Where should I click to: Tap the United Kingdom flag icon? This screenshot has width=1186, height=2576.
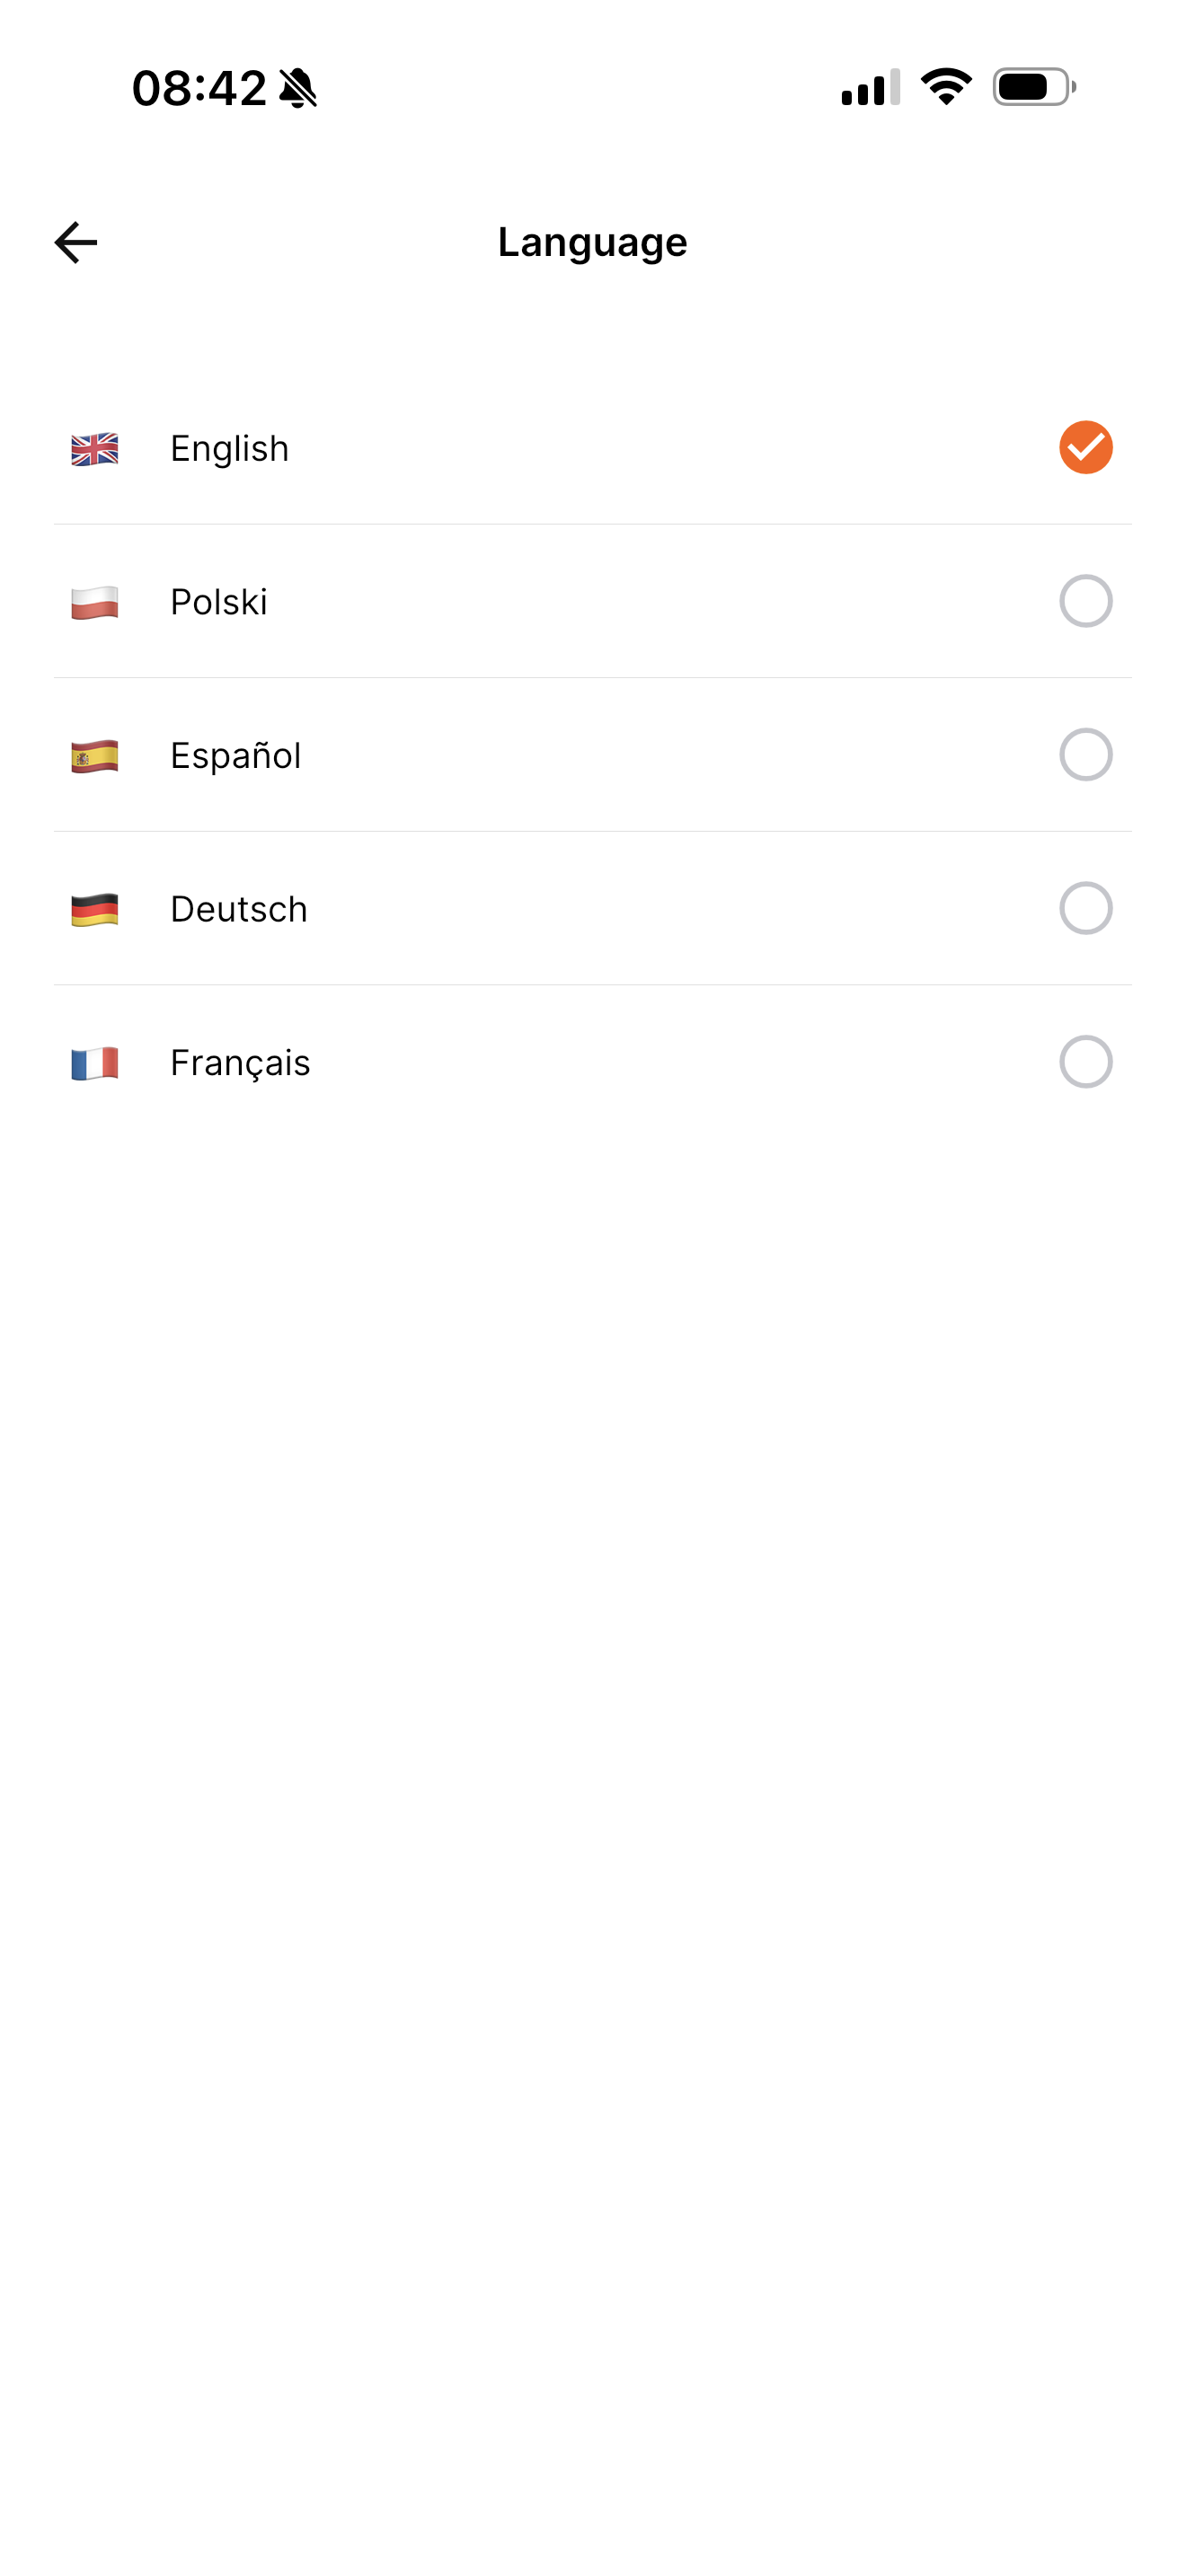click(x=95, y=449)
